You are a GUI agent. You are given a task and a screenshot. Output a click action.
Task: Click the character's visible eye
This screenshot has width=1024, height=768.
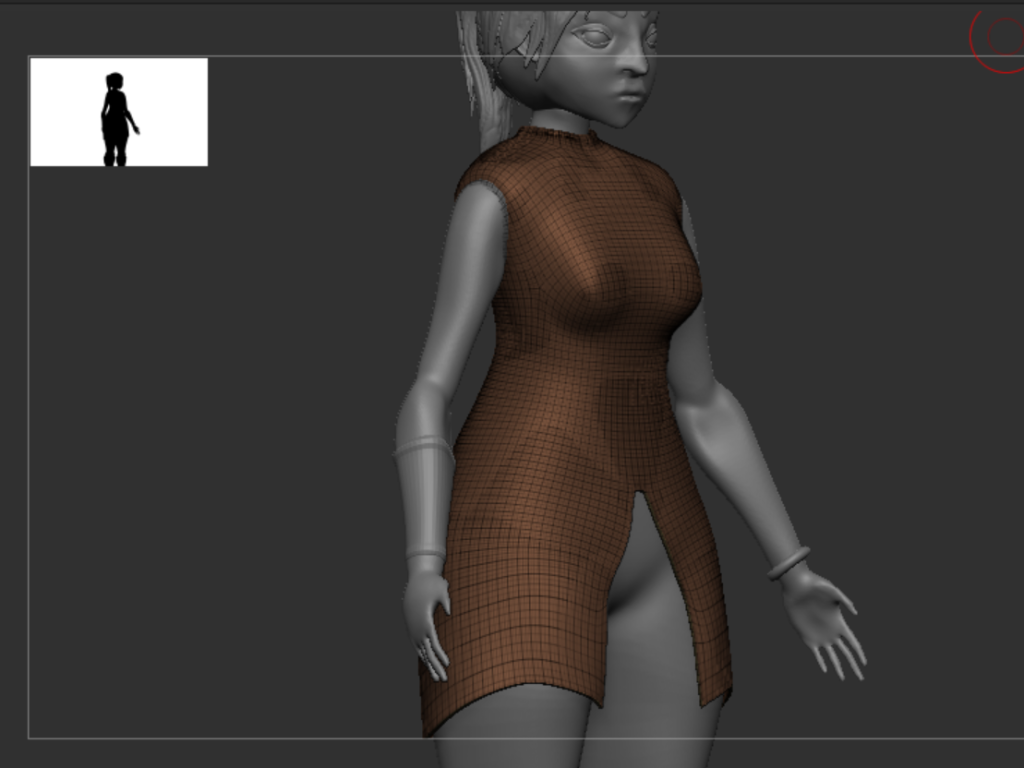click(593, 38)
